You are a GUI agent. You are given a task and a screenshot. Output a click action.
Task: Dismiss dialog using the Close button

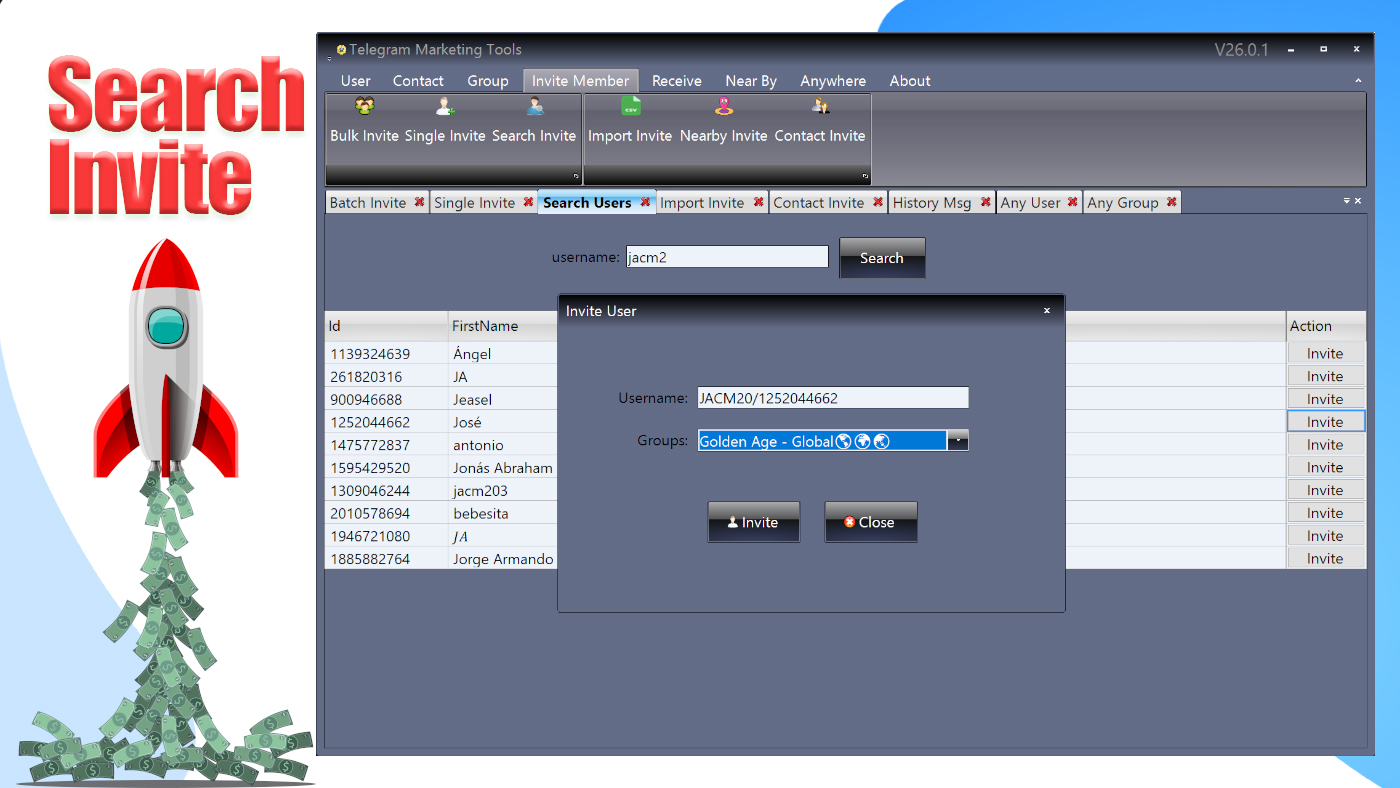click(871, 522)
